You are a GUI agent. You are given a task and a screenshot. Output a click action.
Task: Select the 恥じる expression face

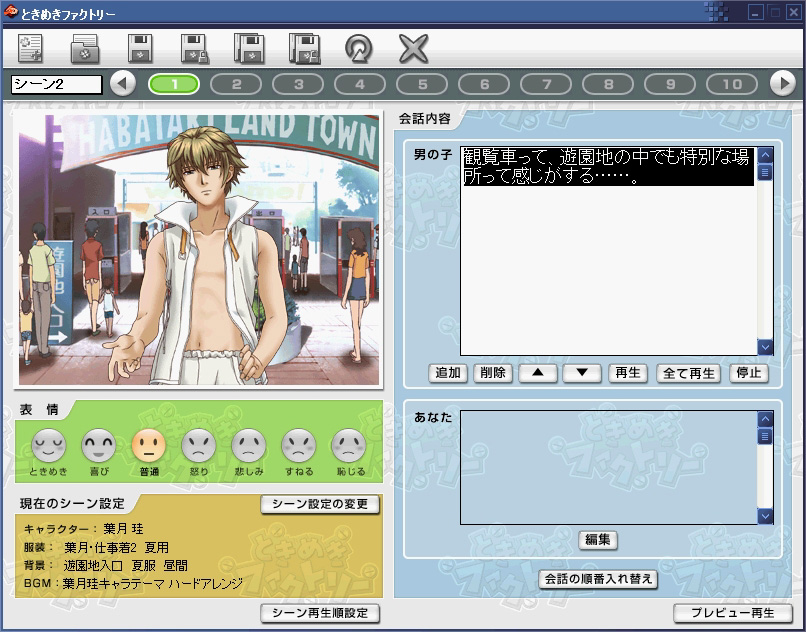[x=350, y=446]
